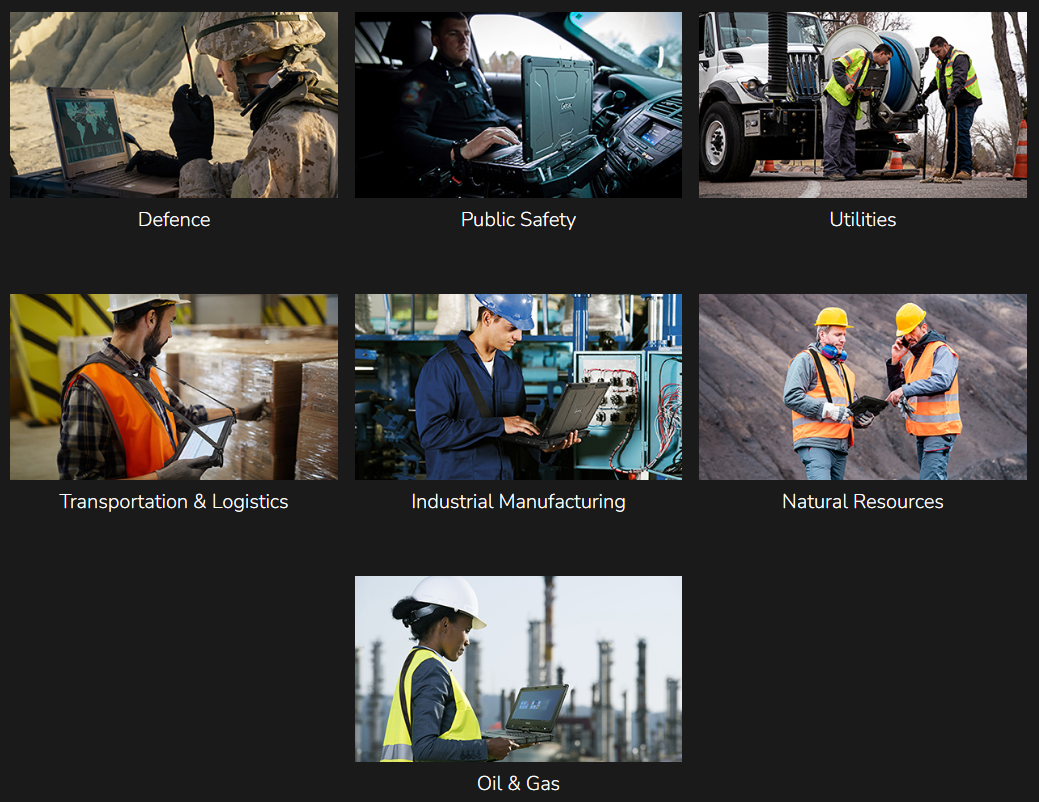The image size is (1039, 802).
Task: Open the Transportation & Logistics warehouse image
Action: pos(173,387)
